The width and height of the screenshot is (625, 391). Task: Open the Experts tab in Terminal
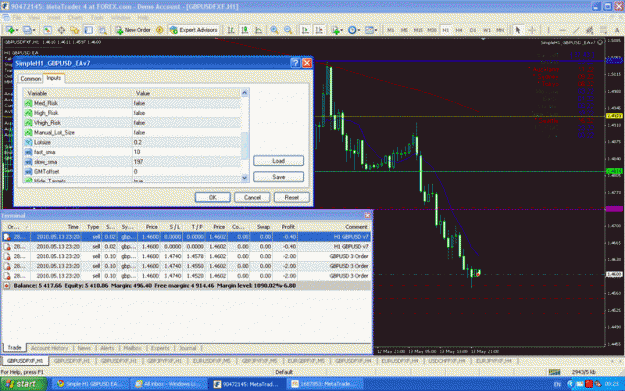point(160,348)
